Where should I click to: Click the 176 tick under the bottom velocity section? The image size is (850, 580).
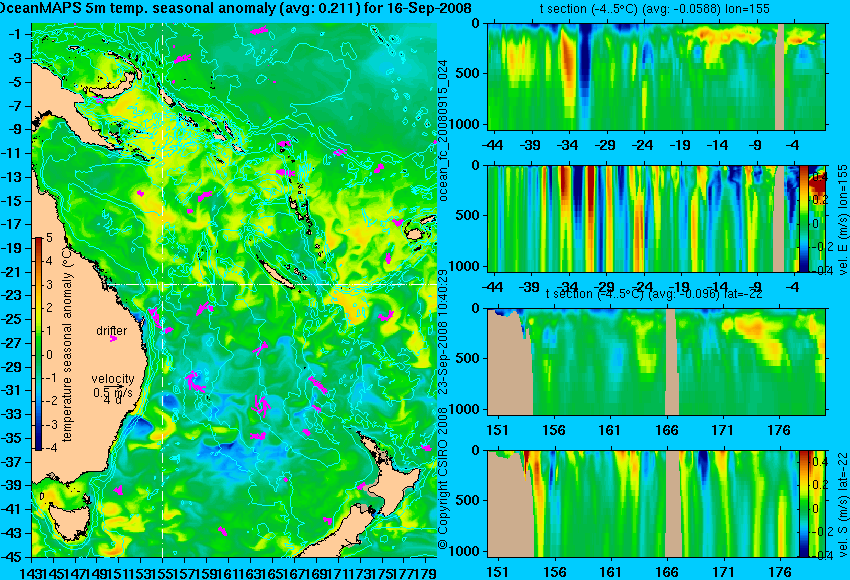780,572
